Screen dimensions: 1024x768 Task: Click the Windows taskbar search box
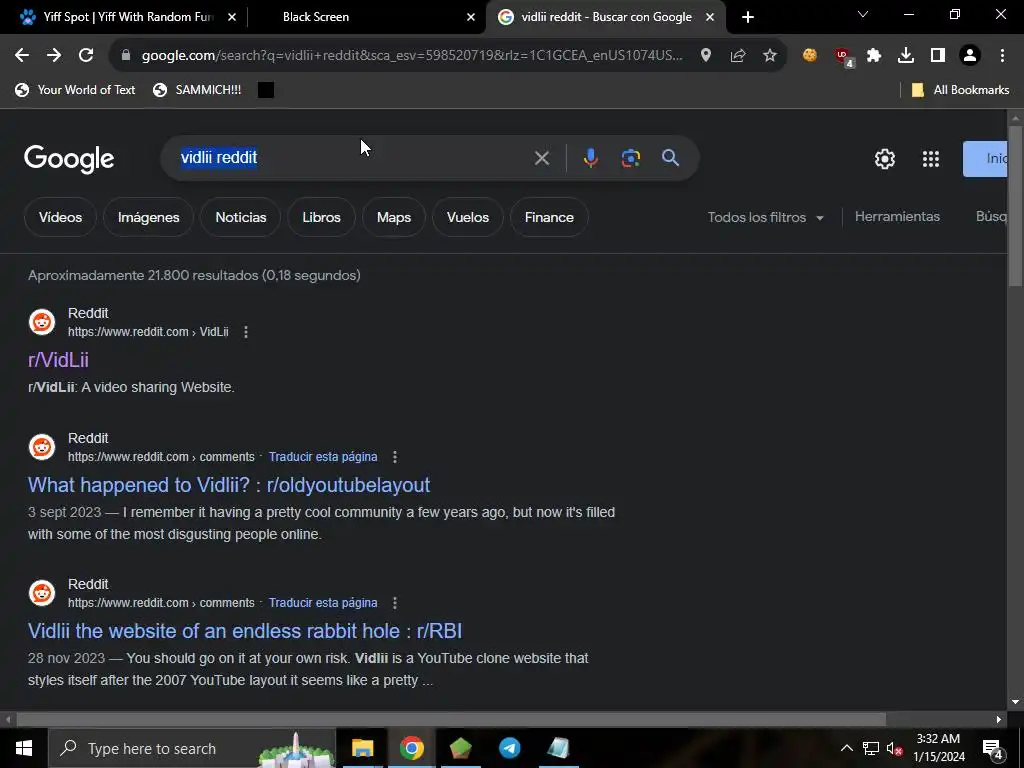point(191,748)
